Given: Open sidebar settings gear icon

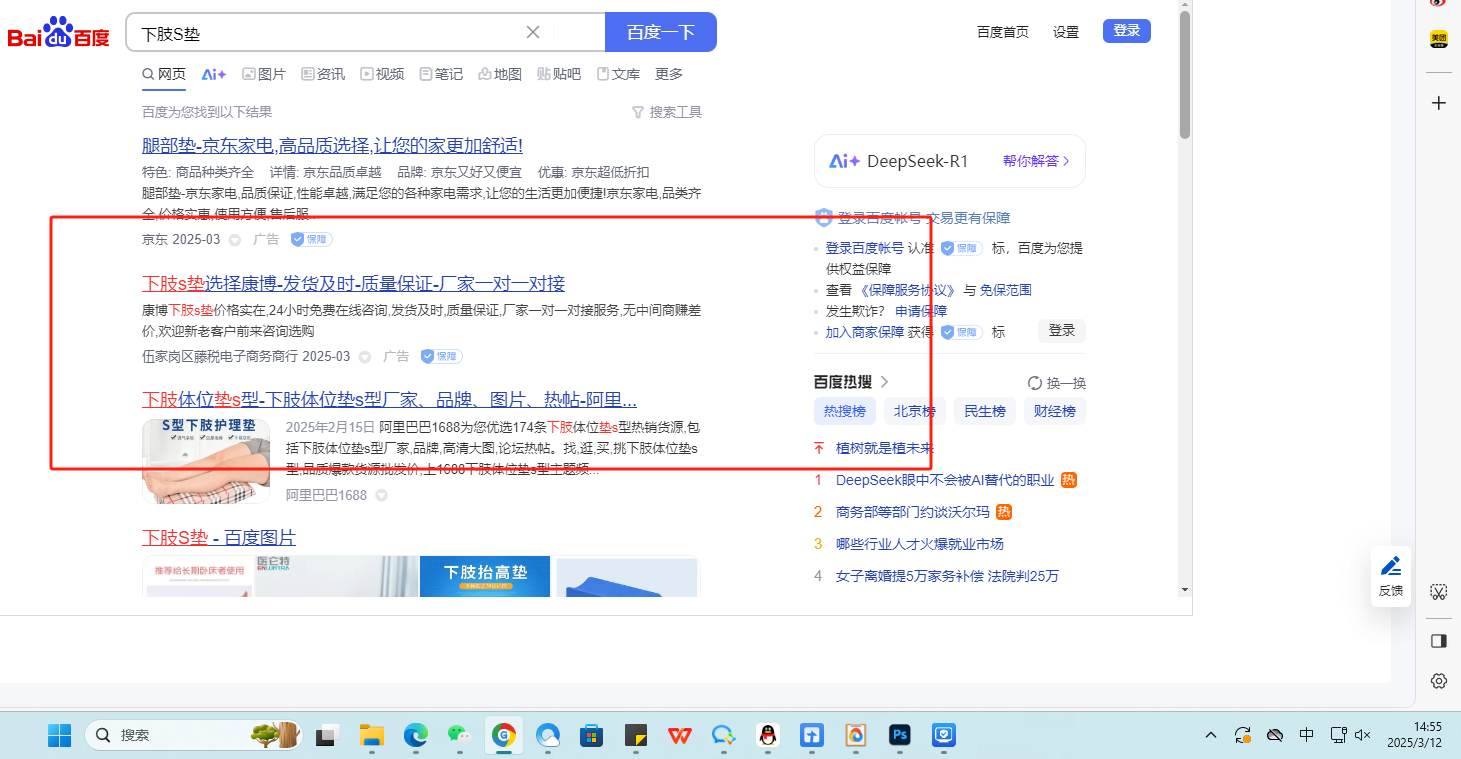Looking at the screenshot, I should pyautogui.click(x=1439, y=681).
